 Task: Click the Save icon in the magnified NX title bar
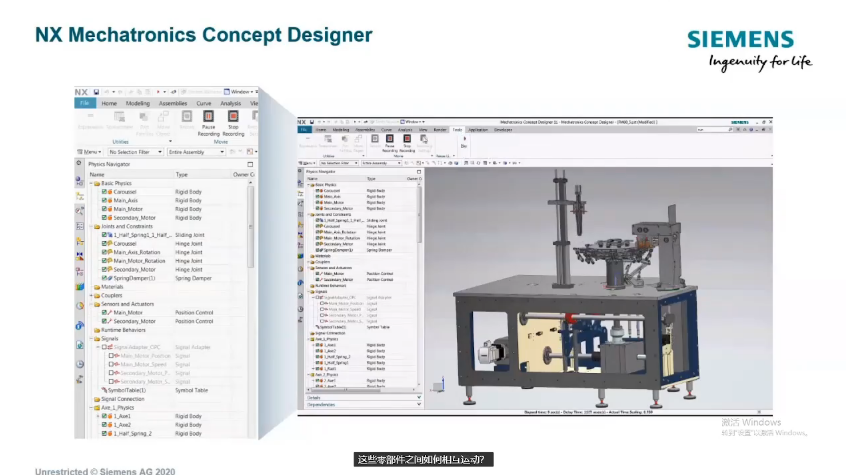96,92
